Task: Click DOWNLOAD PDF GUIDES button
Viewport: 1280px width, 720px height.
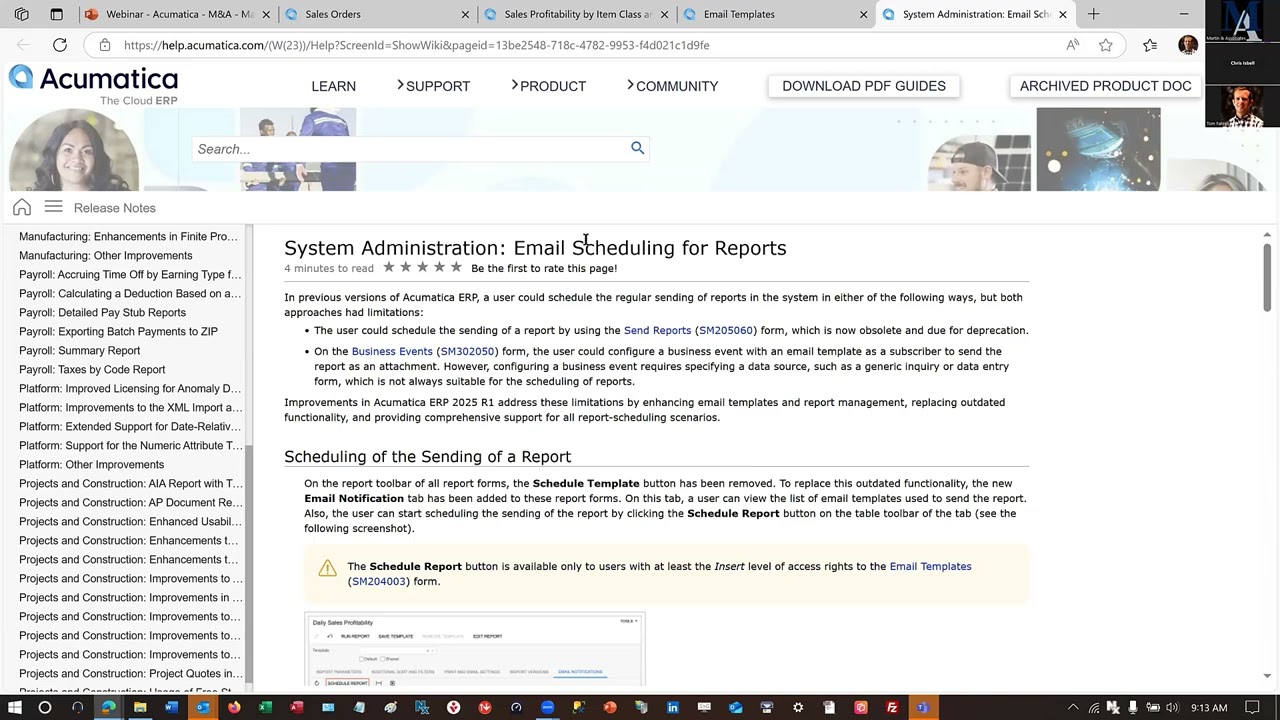Action: [864, 86]
